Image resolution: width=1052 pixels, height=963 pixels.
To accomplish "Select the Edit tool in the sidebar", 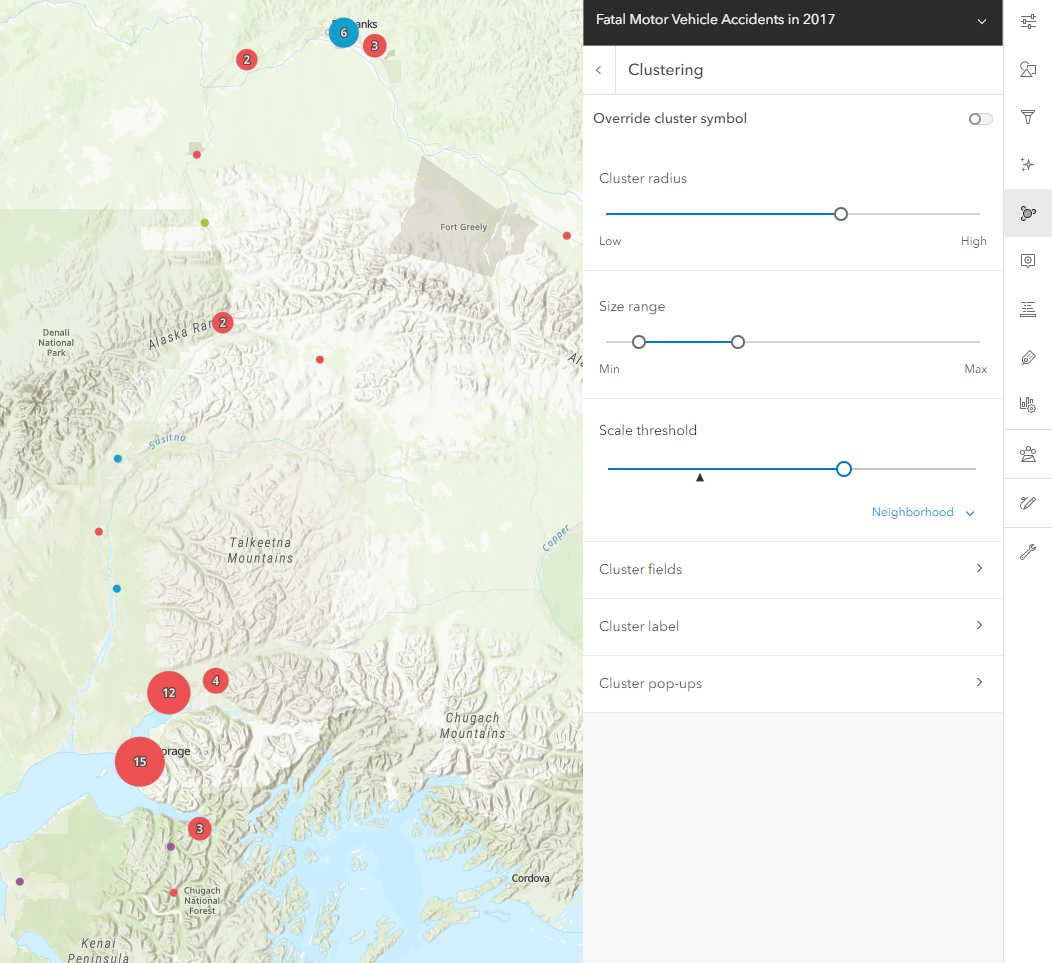I will [x=1028, y=502].
